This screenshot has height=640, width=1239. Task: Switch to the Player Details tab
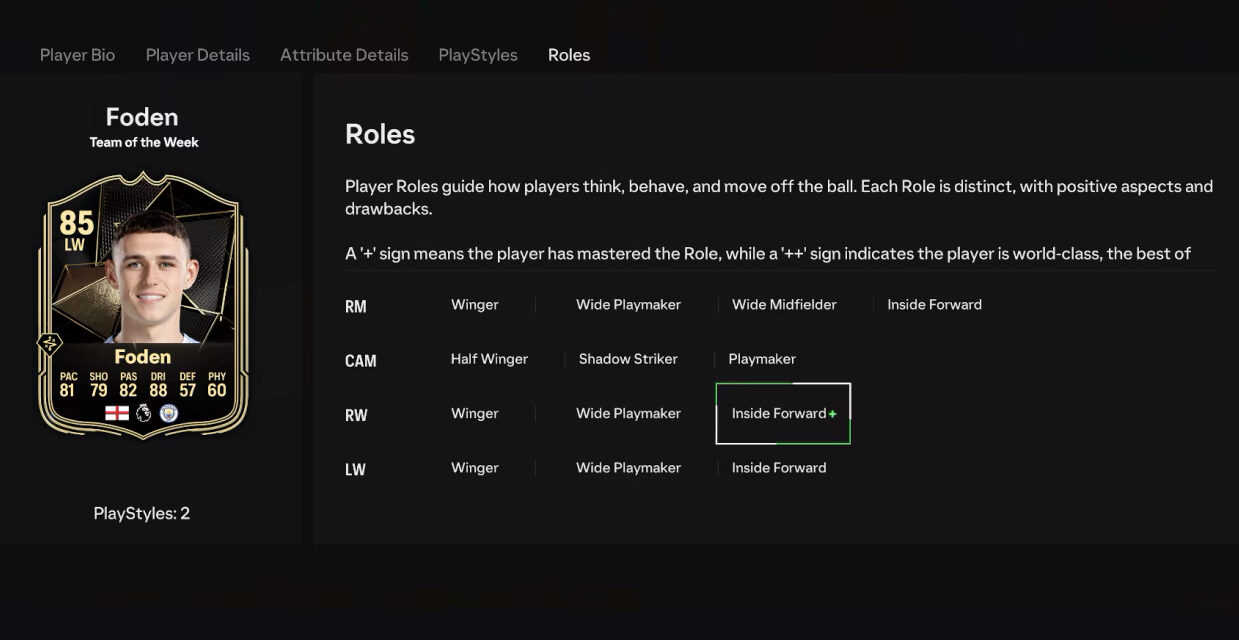tap(198, 55)
